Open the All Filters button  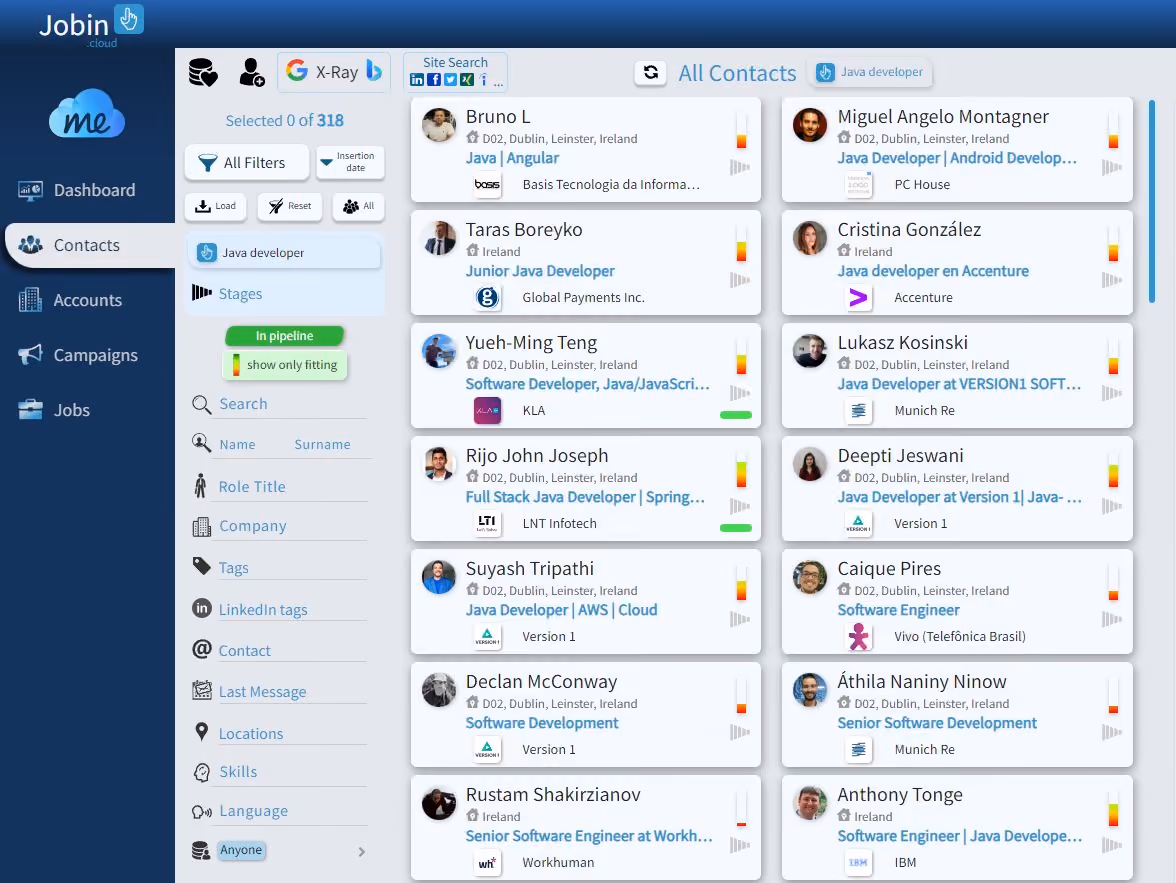(247, 163)
